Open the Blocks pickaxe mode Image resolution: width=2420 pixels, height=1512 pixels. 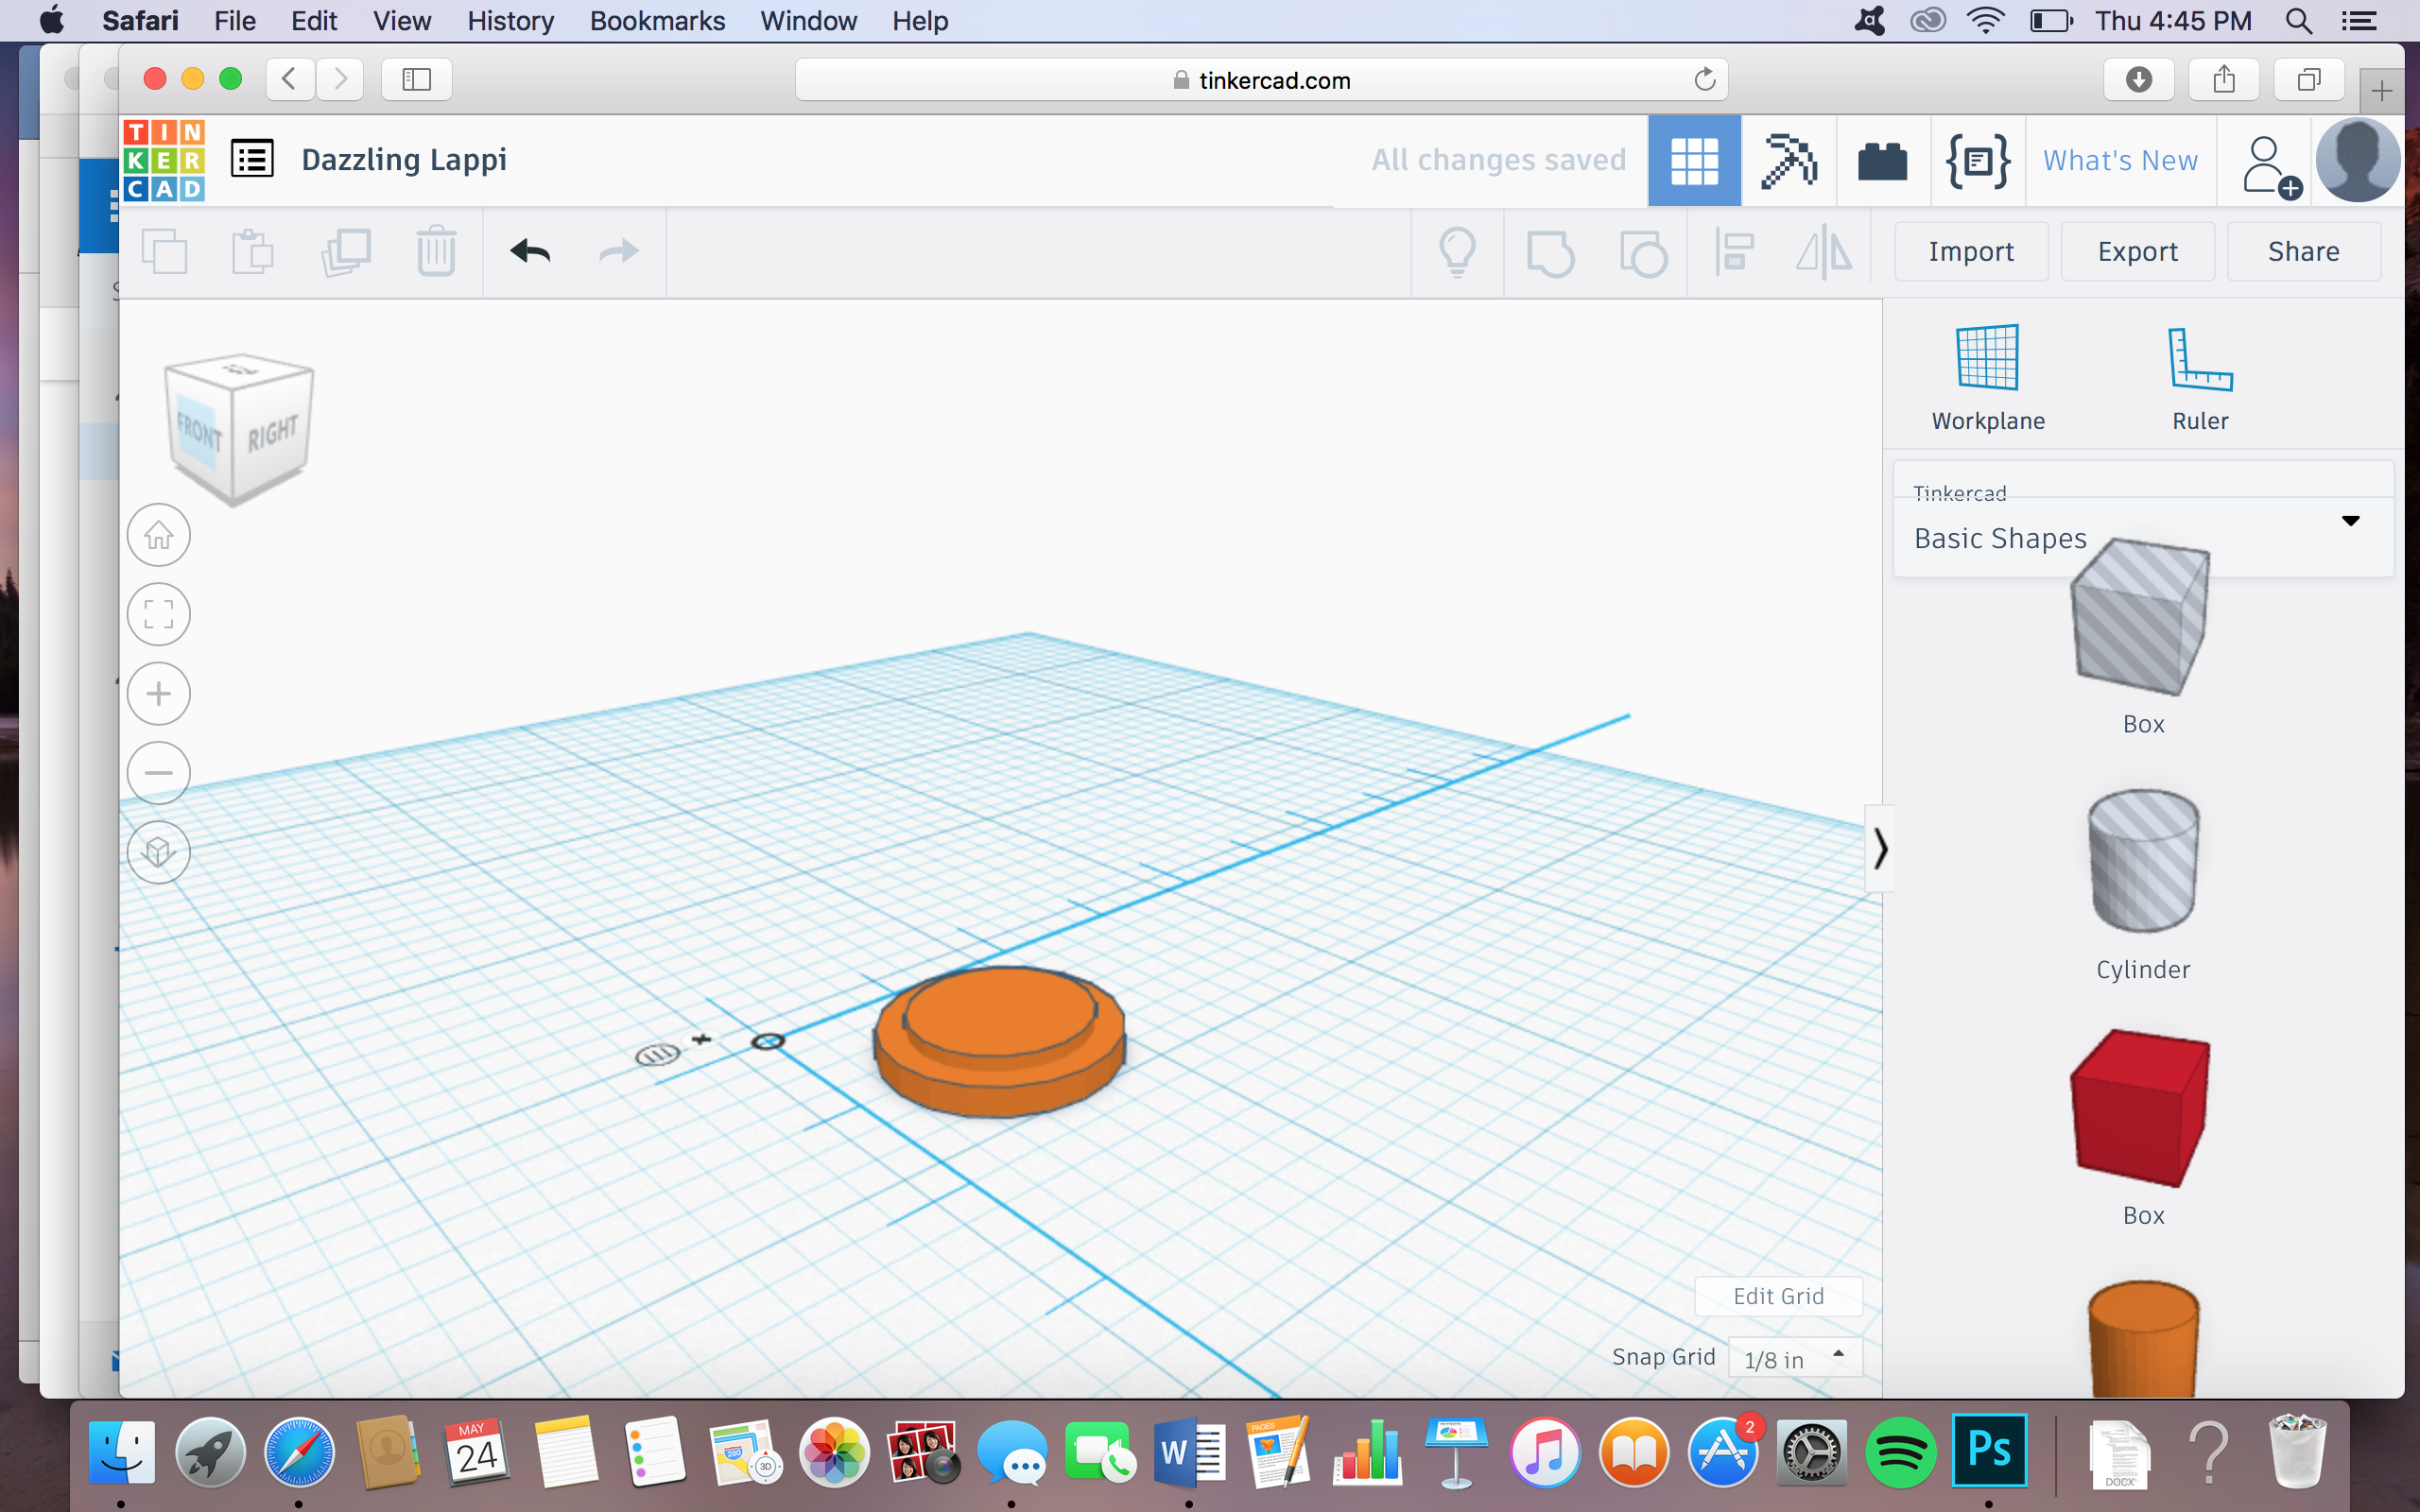pyautogui.click(x=1788, y=160)
